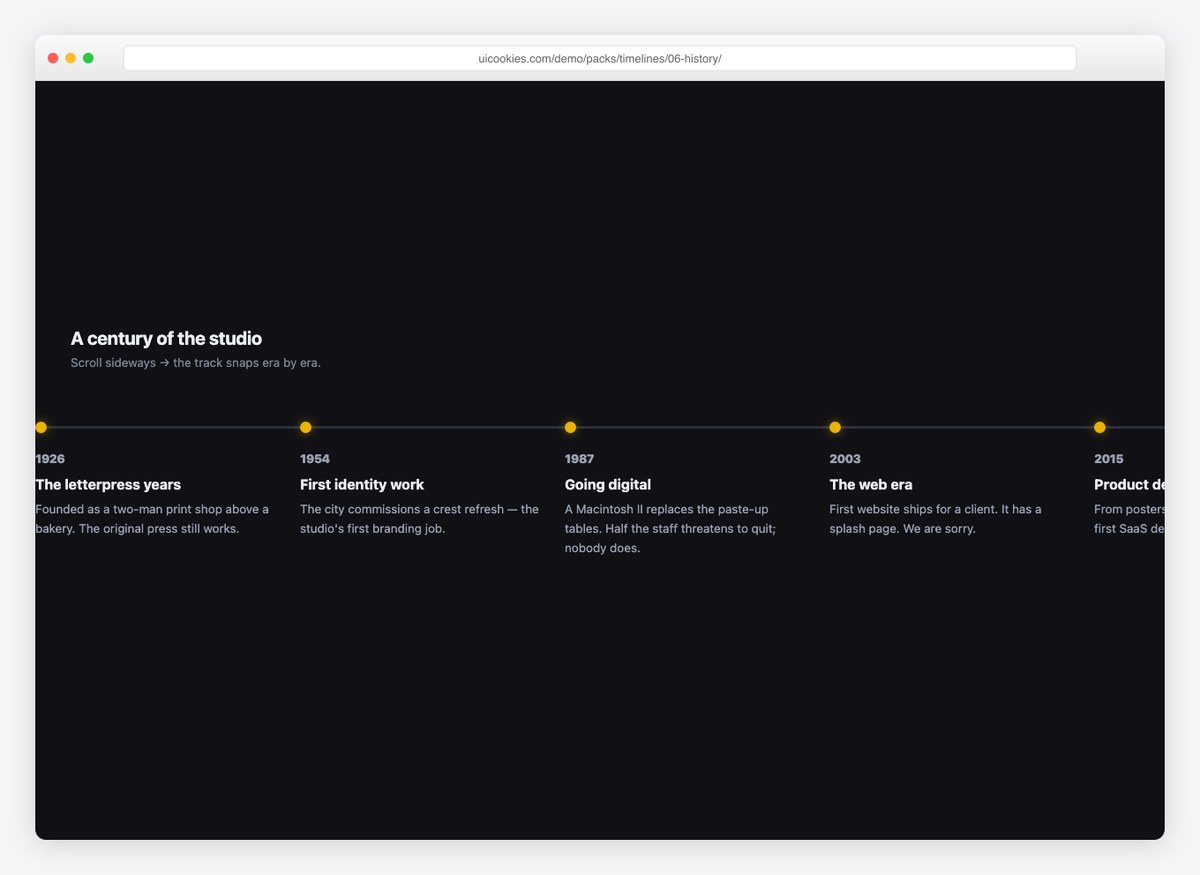Click the "First website ships" description
This screenshot has width=1200, height=875.
point(936,519)
